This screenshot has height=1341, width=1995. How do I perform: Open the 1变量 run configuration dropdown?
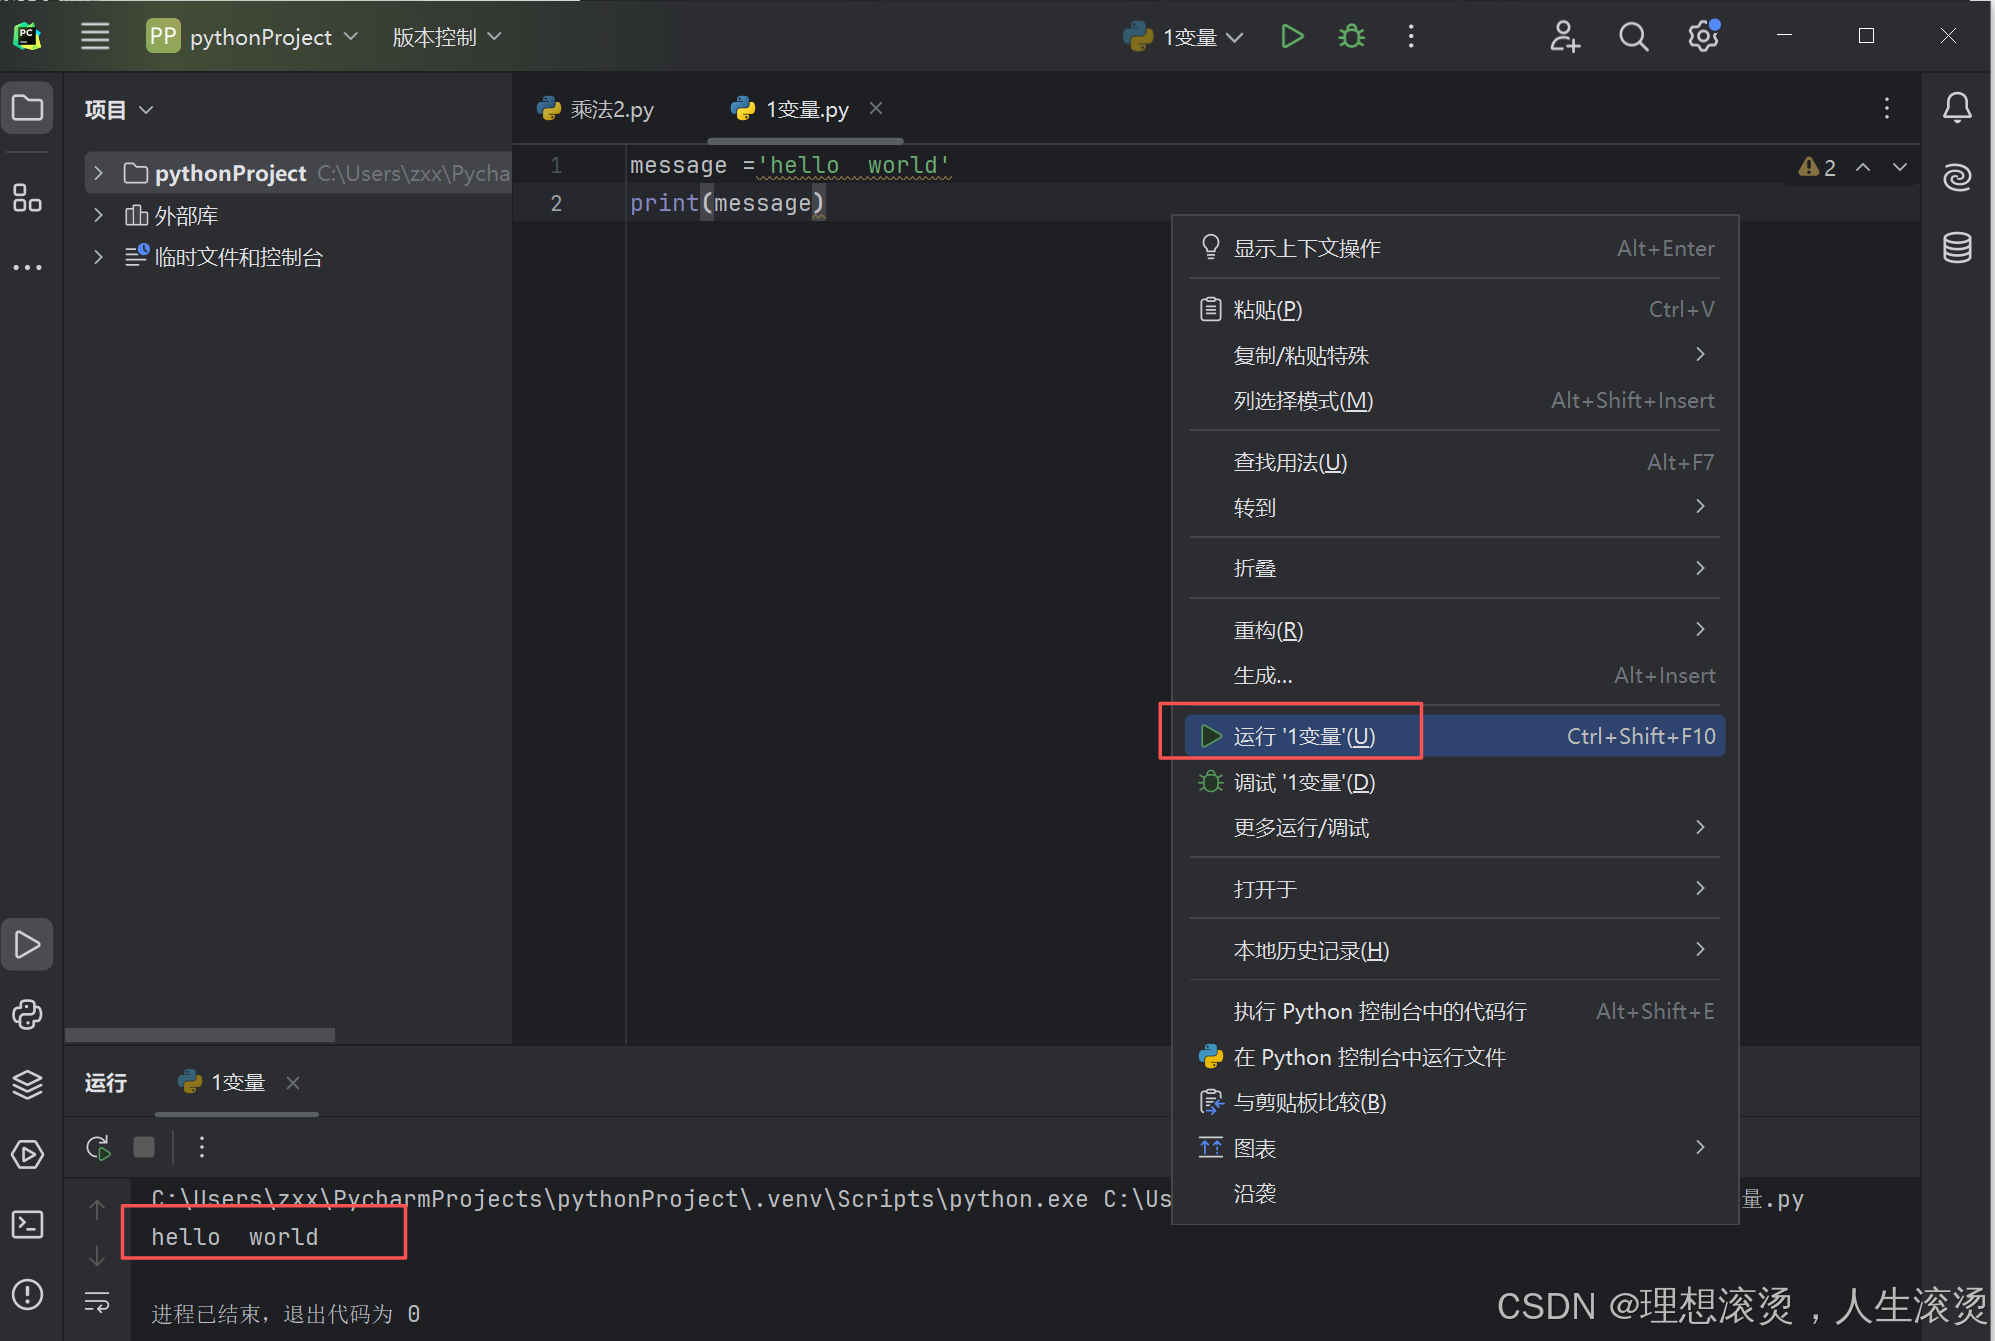tap(1183, 37)
